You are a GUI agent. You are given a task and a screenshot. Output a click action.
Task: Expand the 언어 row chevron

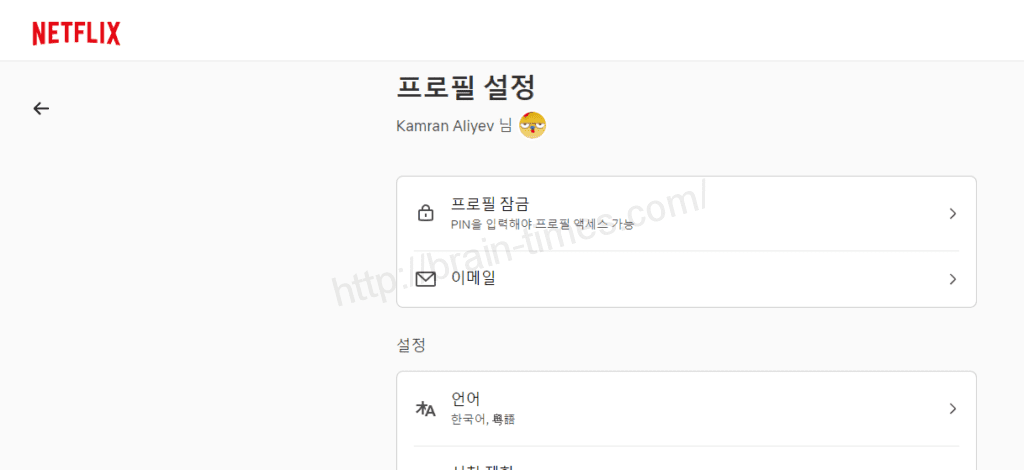pos(953,409)
